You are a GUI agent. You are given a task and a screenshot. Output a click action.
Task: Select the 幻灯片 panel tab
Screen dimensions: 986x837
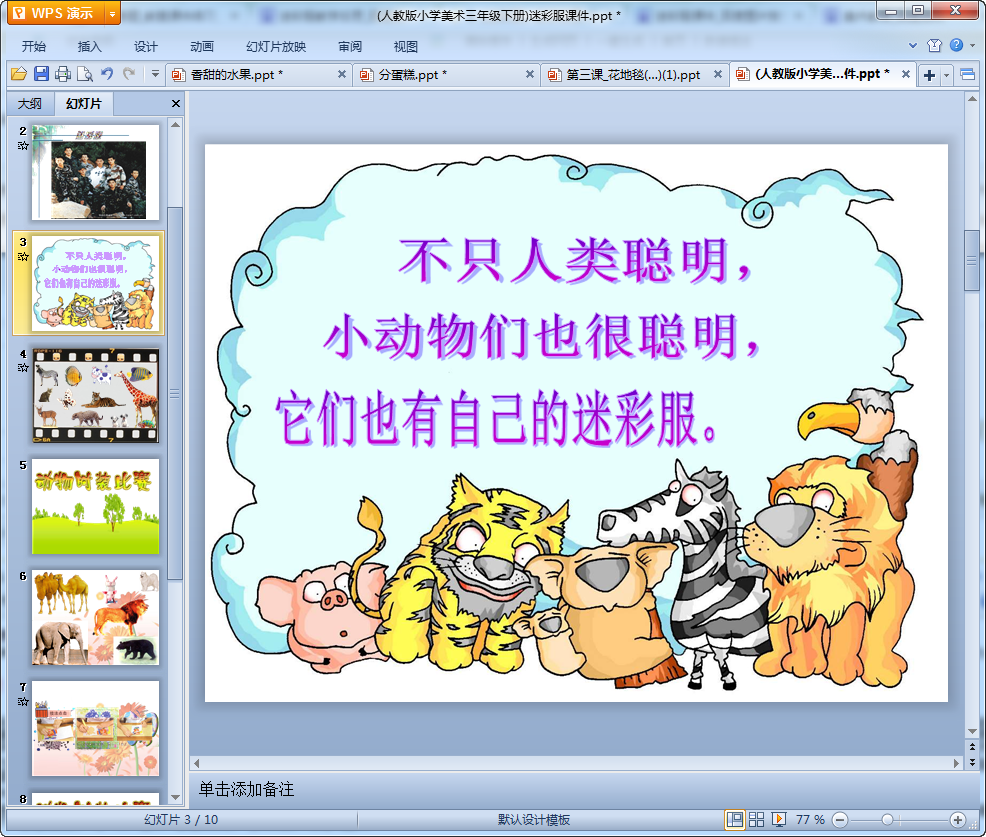84,104
